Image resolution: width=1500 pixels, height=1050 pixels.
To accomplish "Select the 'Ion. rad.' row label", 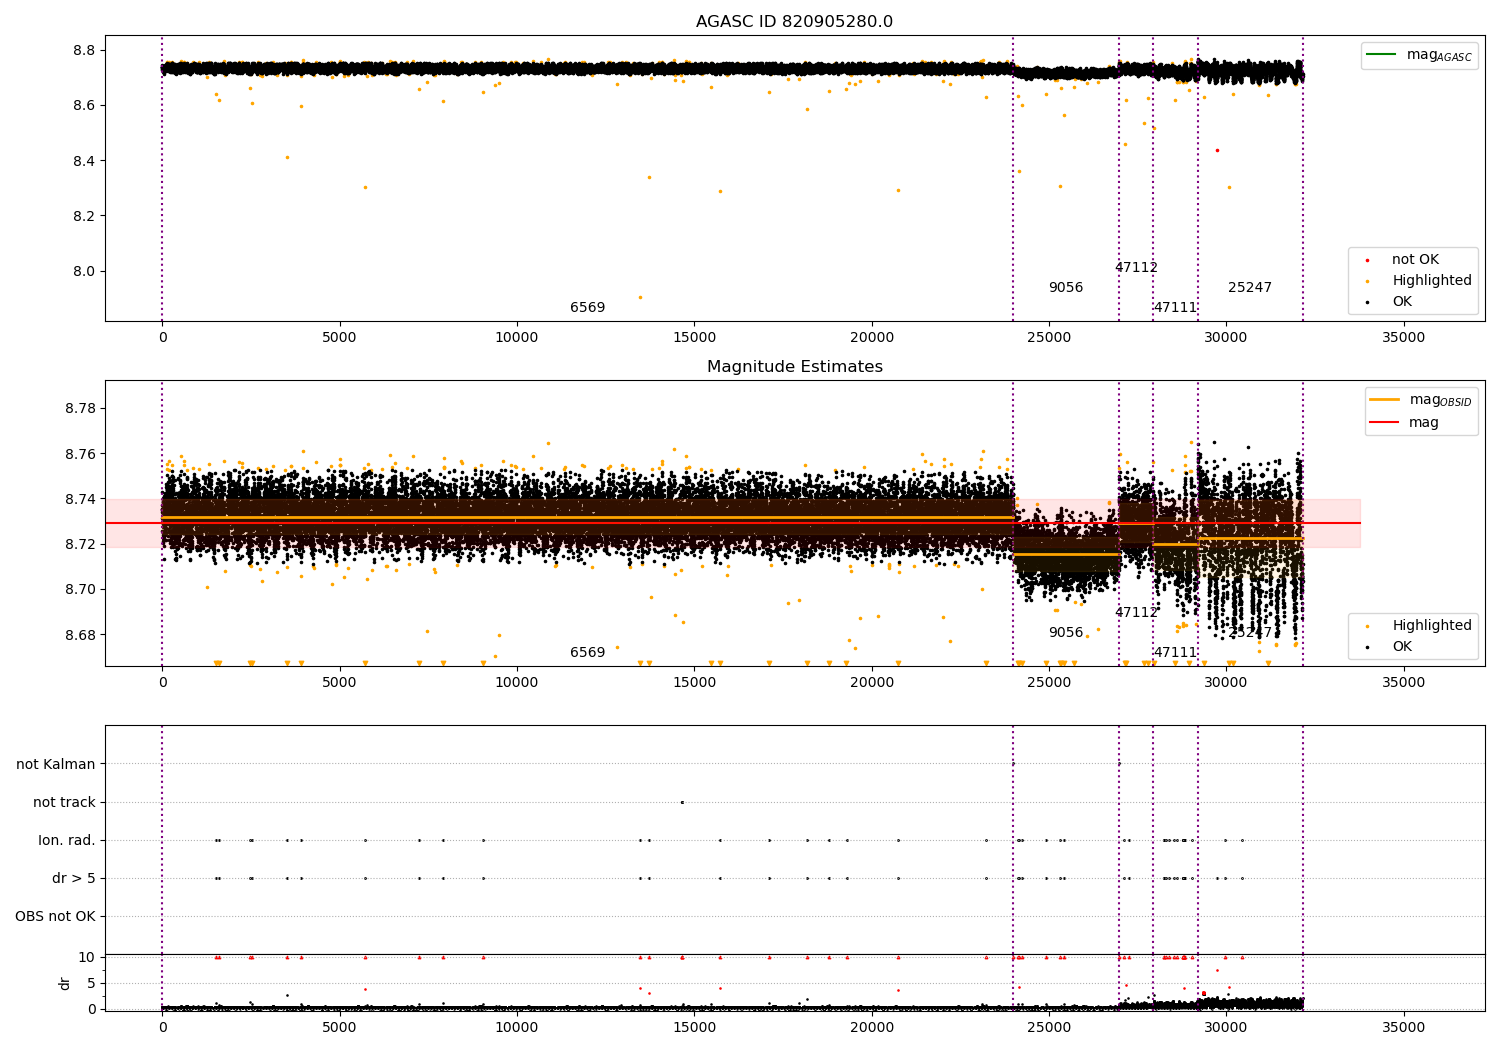I will (67, 840).
